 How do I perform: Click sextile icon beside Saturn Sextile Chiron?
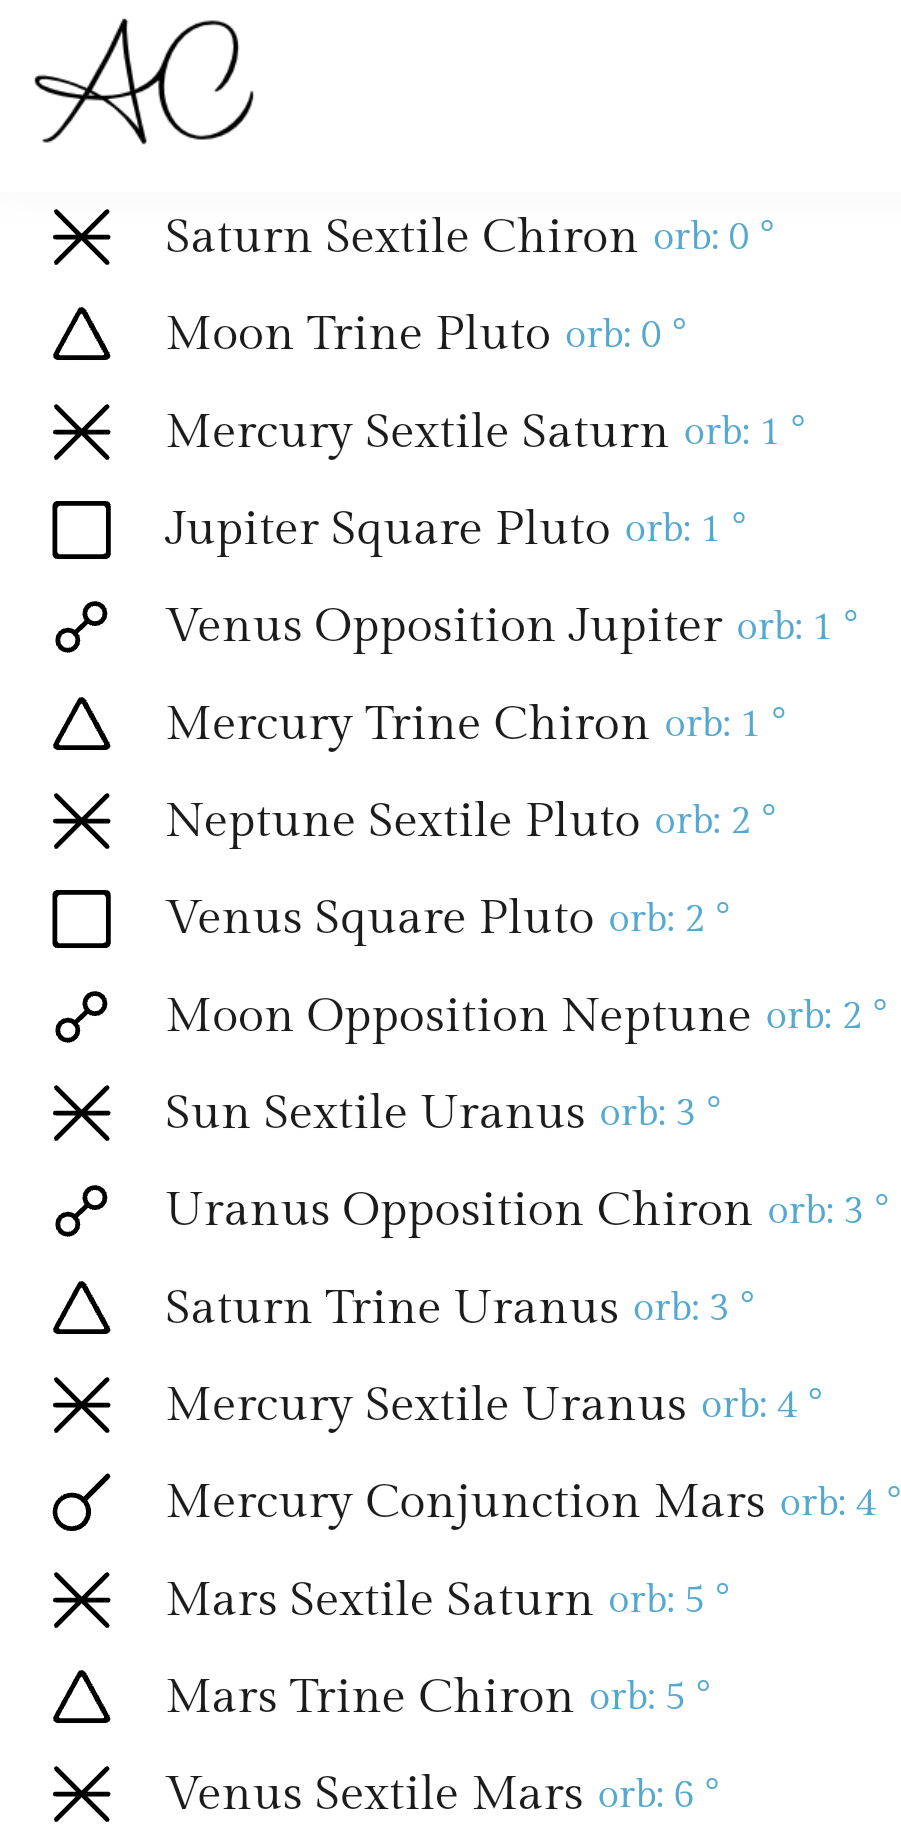point(81,237)
